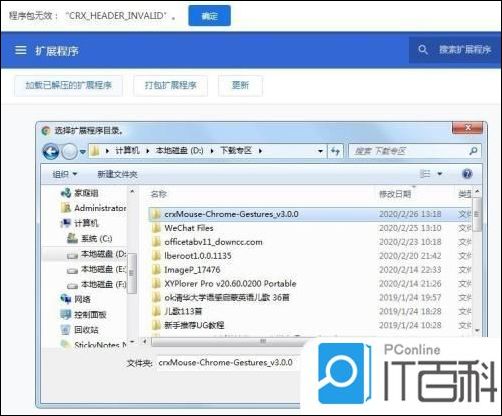Click the change view layout icon
502x416 pixels.
pyautogui.click(x=425, y=174)
